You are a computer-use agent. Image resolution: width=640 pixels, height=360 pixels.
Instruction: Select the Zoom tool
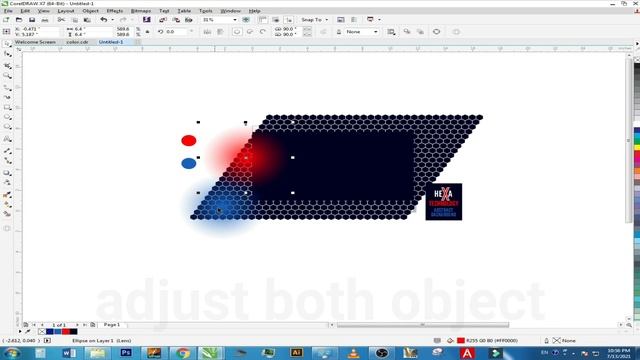tap(7, 76)
